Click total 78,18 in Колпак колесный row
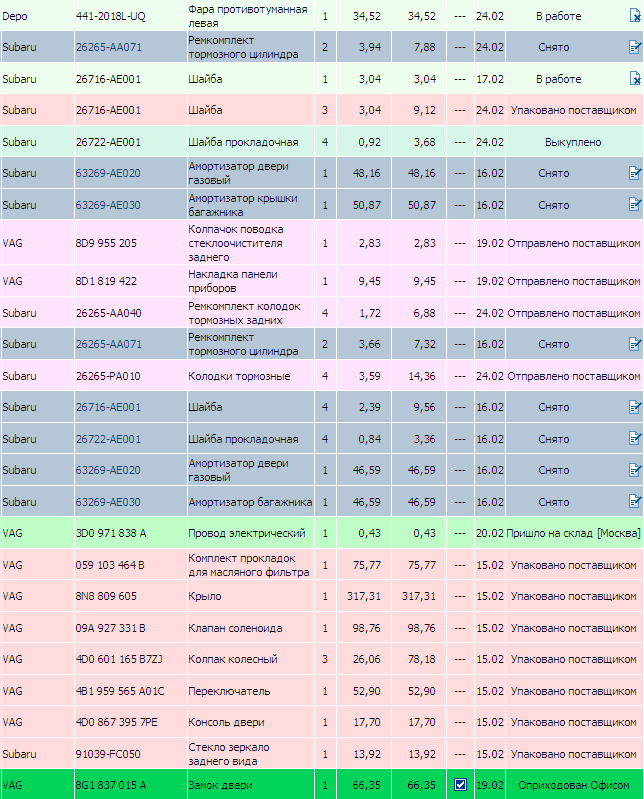Viewport: 644px width, 799px height. [421, 659]
